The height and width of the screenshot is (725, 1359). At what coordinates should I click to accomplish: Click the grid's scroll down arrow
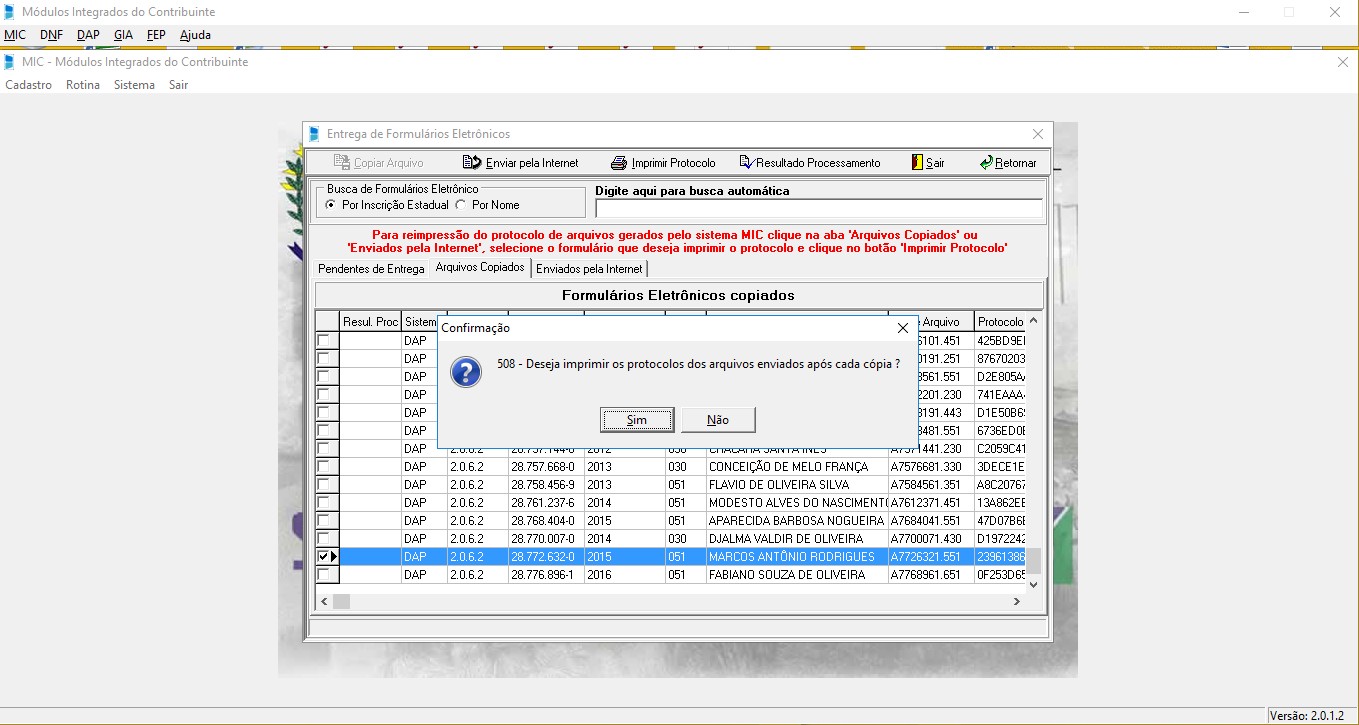pyautogui.click(x=1034, y=584)
